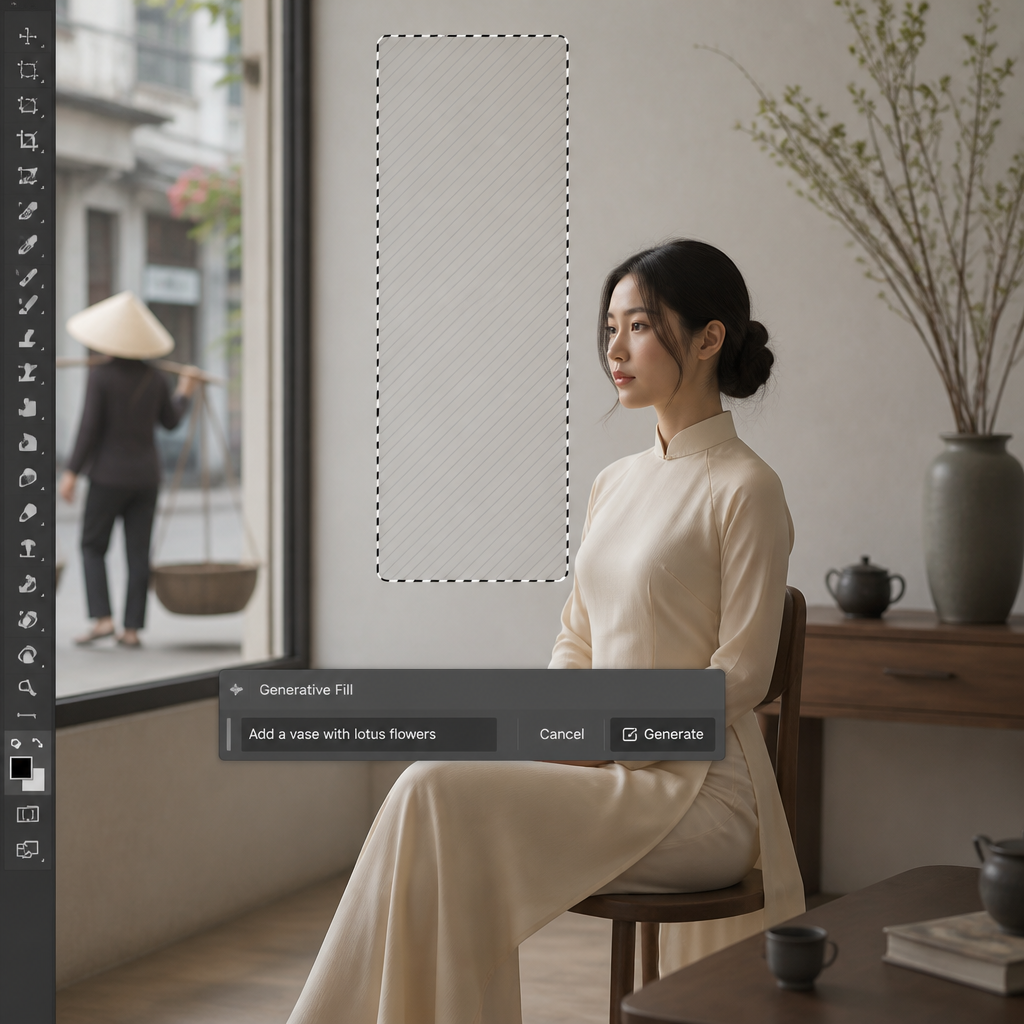The height and width of the screenshot is (1024, 1024).
Task: Select the Rectangular Marquee tool
Action: click(x=27, y=70)
